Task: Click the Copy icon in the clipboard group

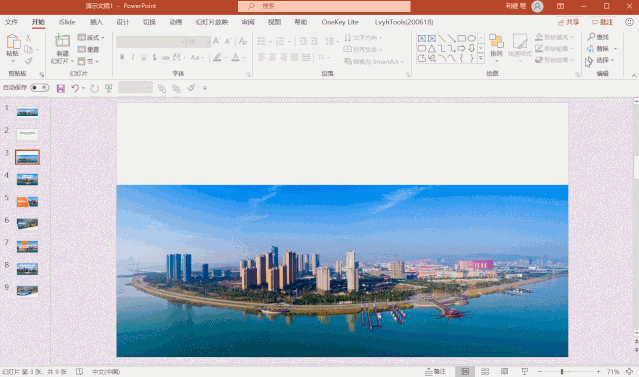Action: point(29,49)
